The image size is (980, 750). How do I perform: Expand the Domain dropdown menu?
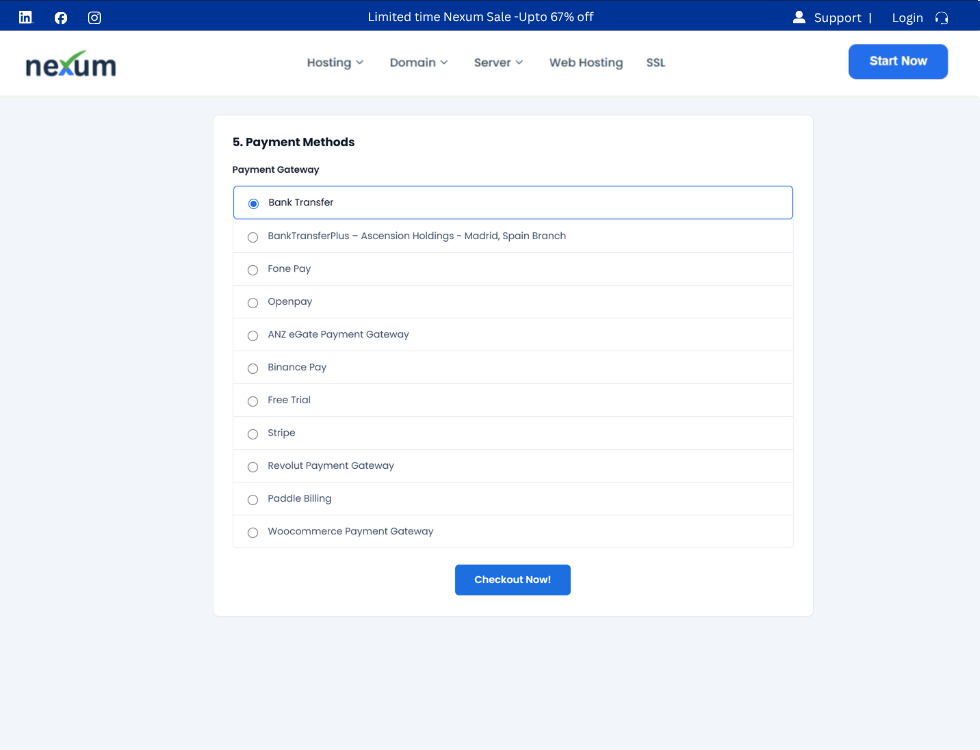pos(419,62)
